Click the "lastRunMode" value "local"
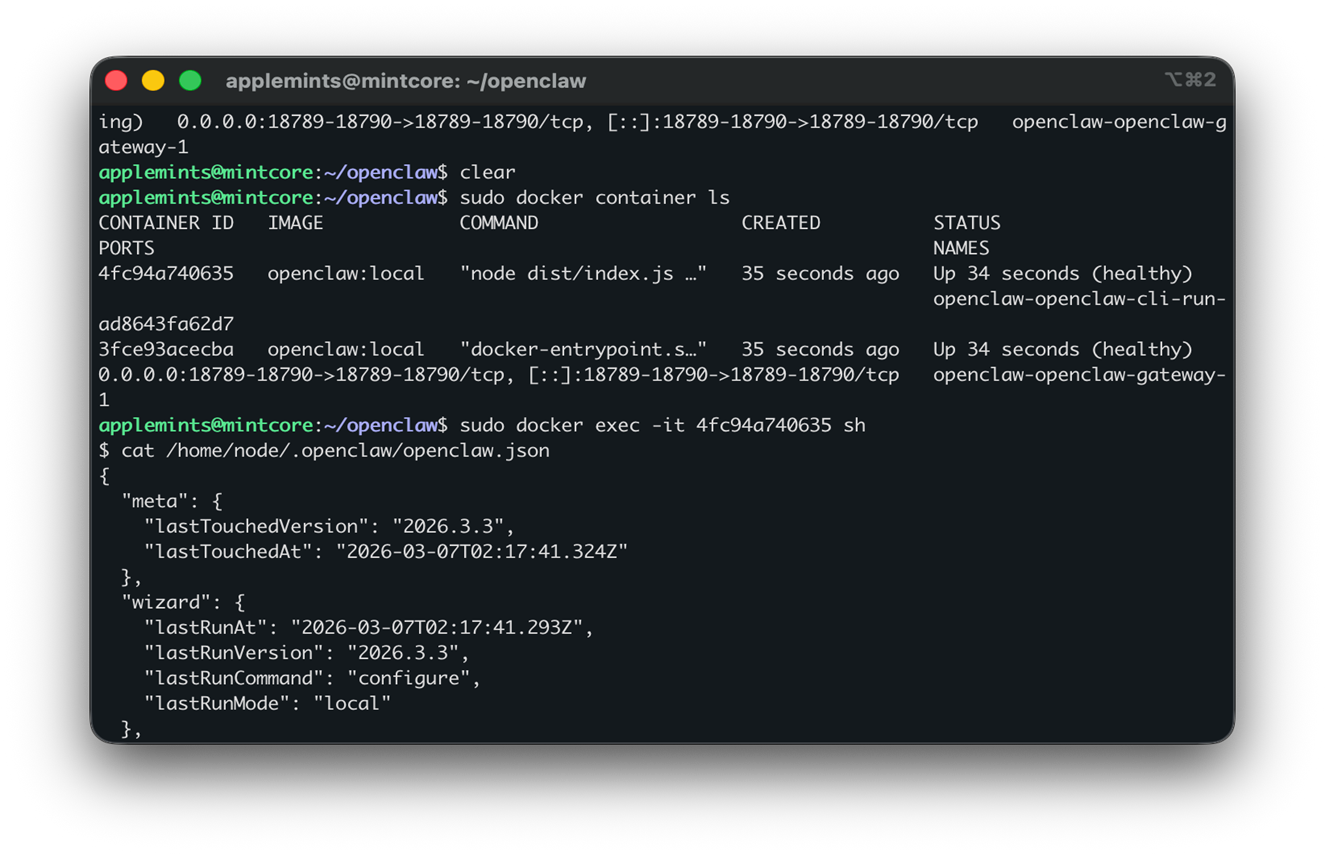Image resolution: width=1325 pixels, height=854 pixels. click(352, 704)
